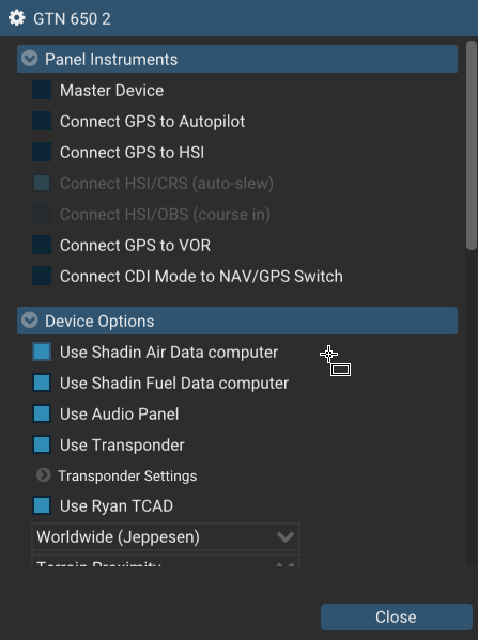Turn off Use Transponder checkbox
478x640 pixels.
click(42, 445)
